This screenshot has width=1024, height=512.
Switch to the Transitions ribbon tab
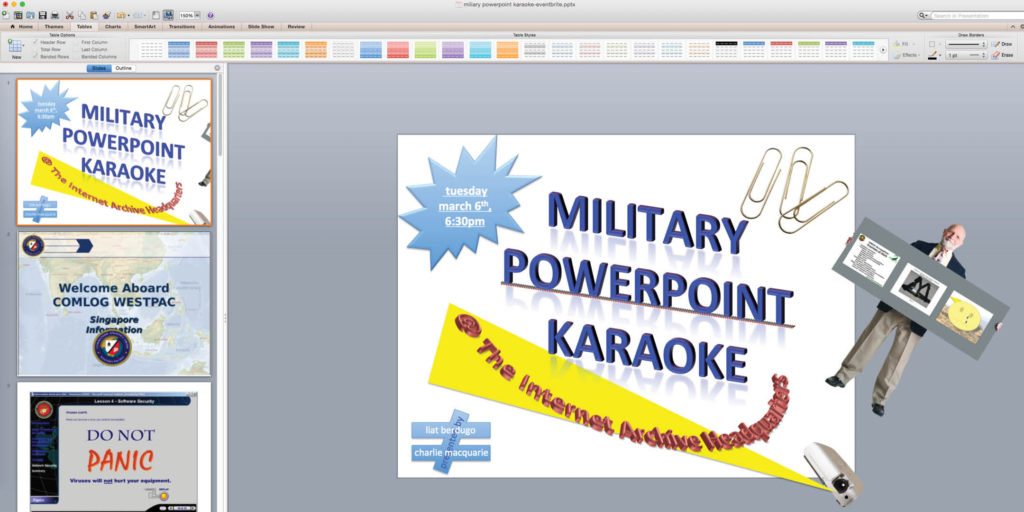coord(182,26)
